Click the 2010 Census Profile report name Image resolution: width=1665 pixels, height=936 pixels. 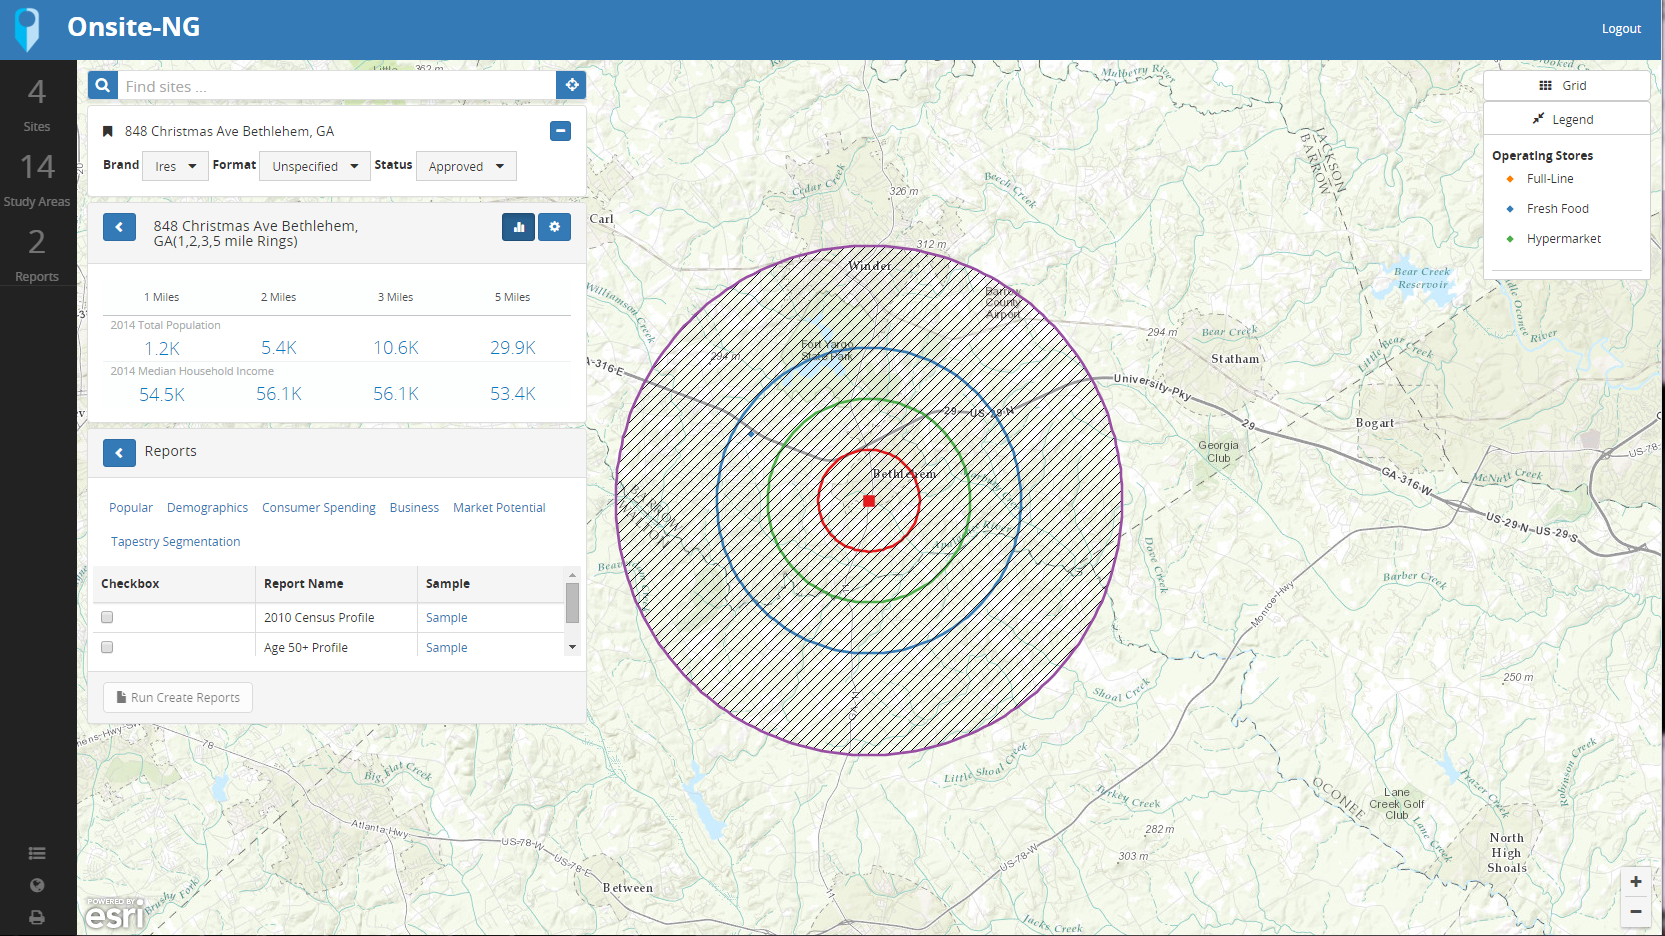point(319,618)
